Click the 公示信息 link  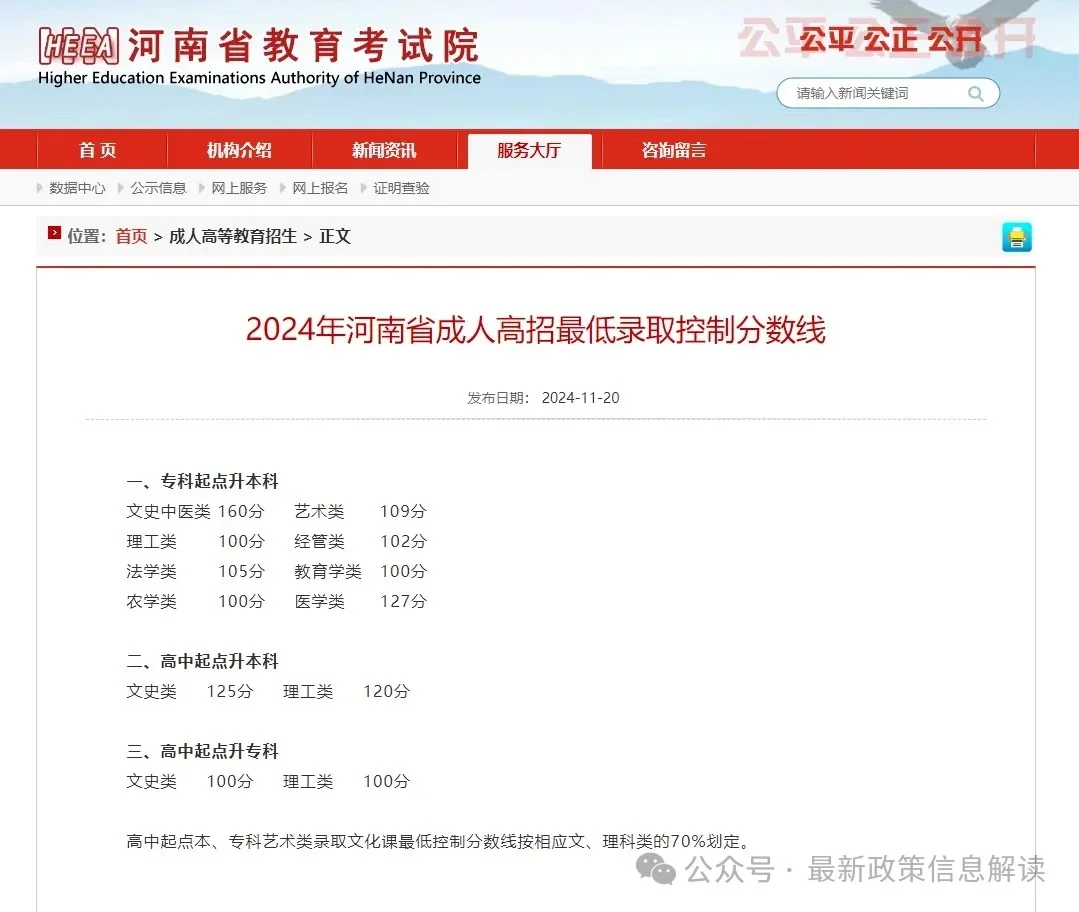tap(157, 188)
